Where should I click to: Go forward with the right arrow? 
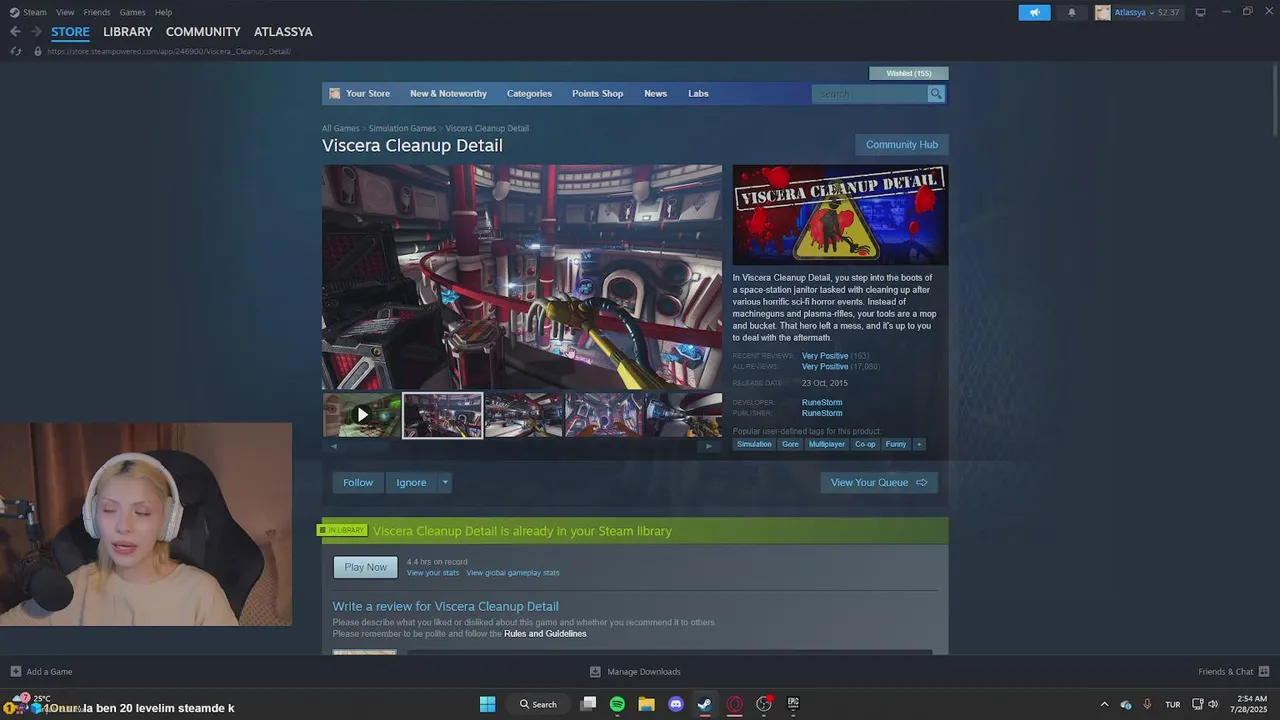[36, 32]
